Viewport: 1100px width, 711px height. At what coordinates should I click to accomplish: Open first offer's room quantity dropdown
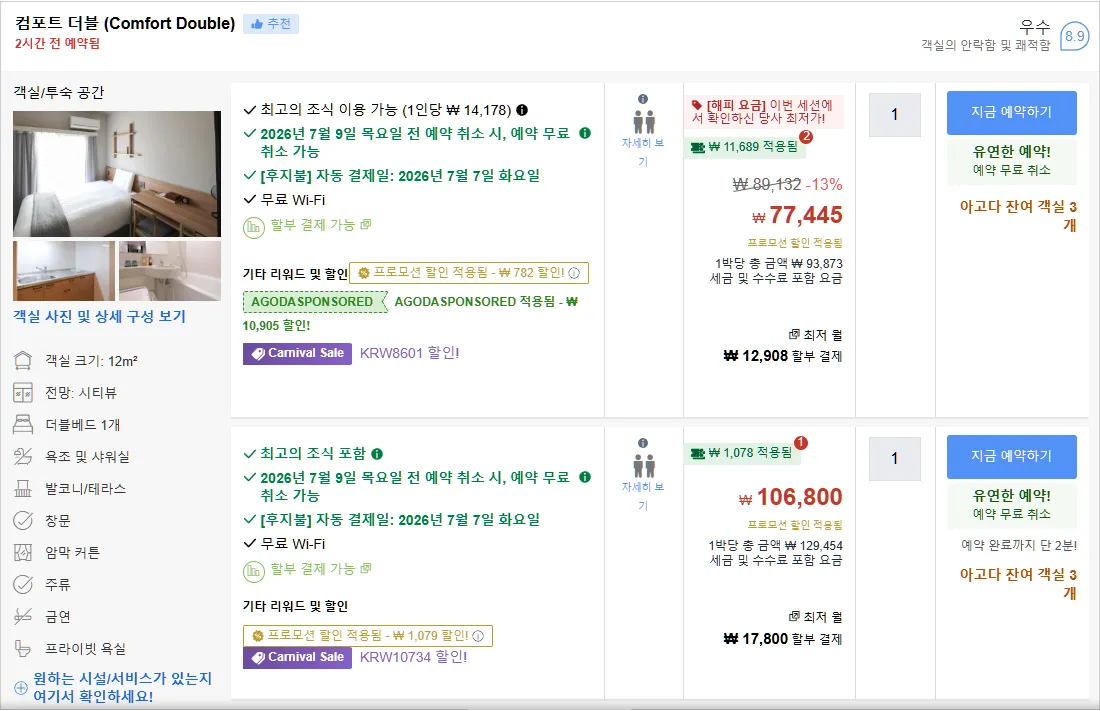pyautogui.click(x=894, y=114)
